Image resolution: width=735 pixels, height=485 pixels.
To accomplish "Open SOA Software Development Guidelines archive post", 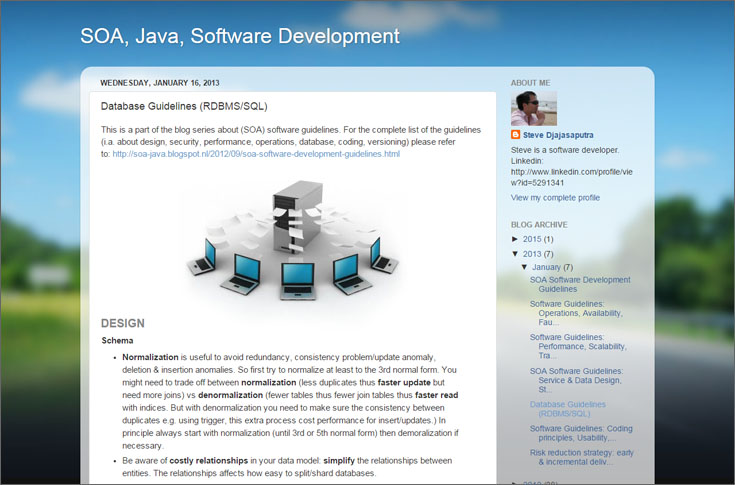I will pos(580,284).
